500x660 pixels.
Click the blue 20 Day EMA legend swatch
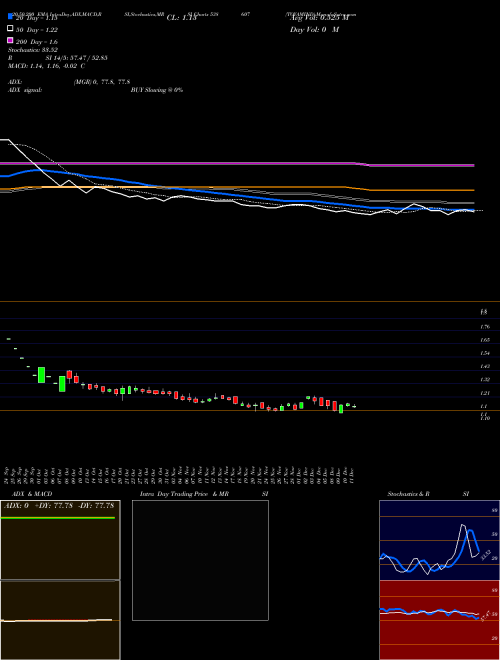coord(11,17)
